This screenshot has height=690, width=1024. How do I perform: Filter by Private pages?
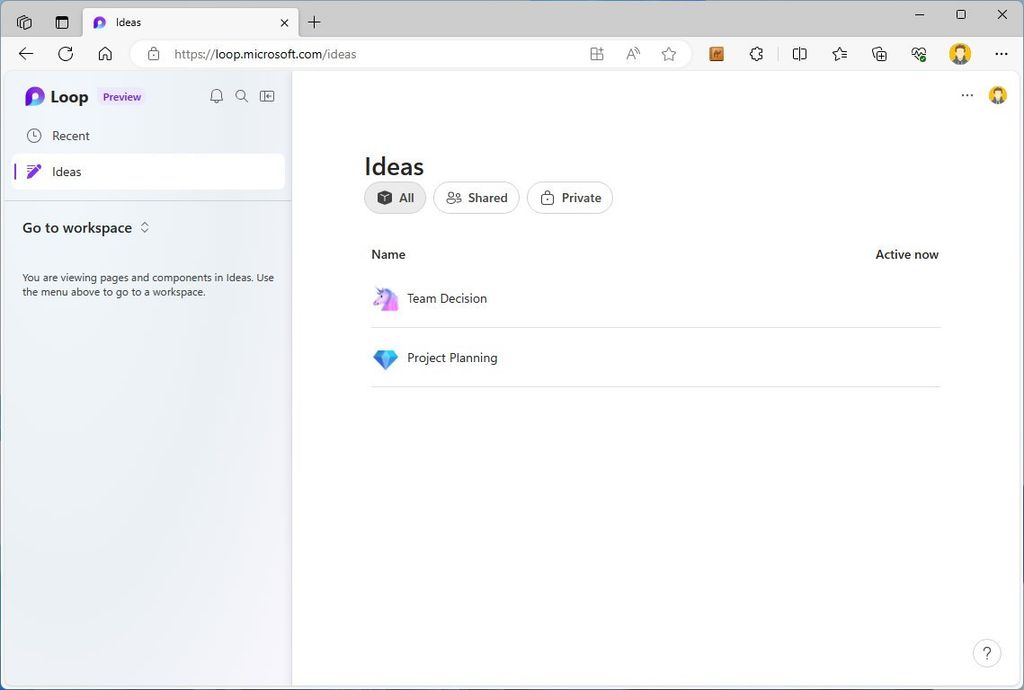point(569,197)
